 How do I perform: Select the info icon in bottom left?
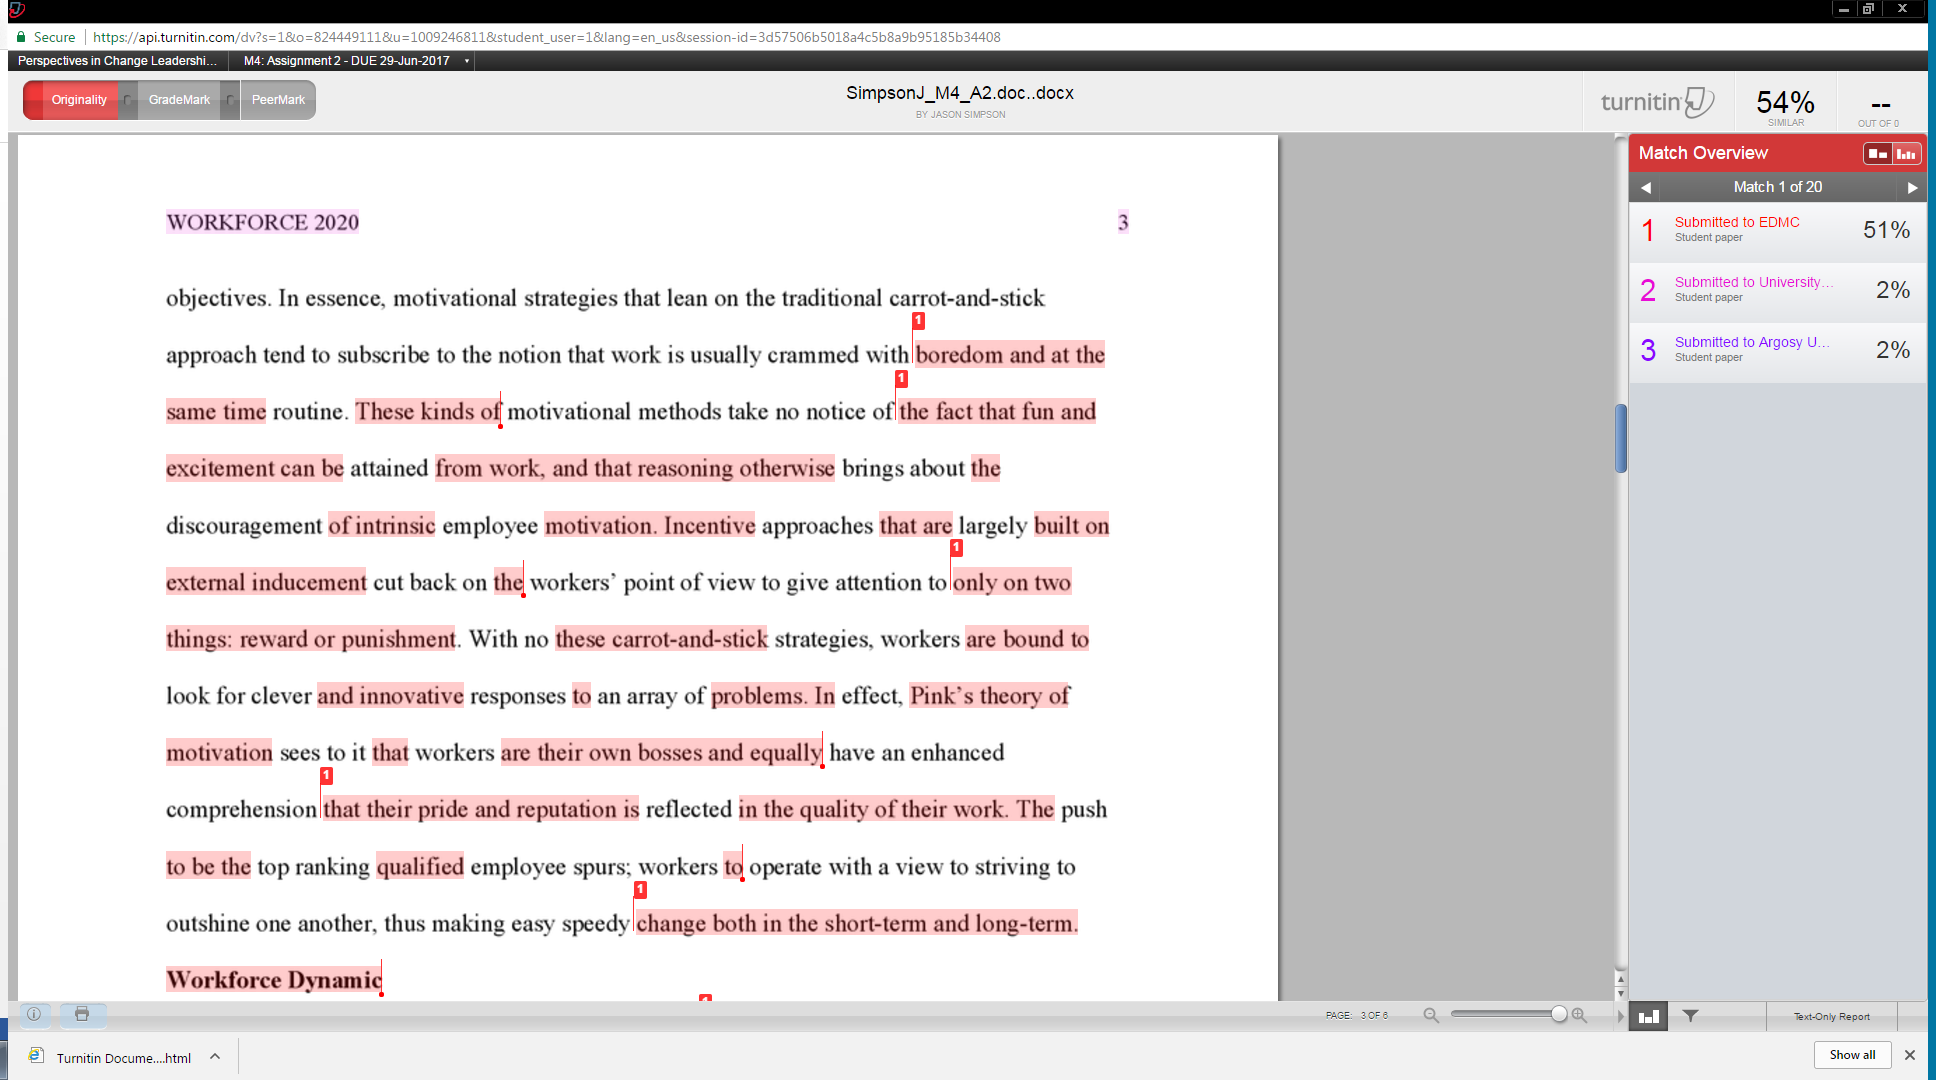point(33,1015)
